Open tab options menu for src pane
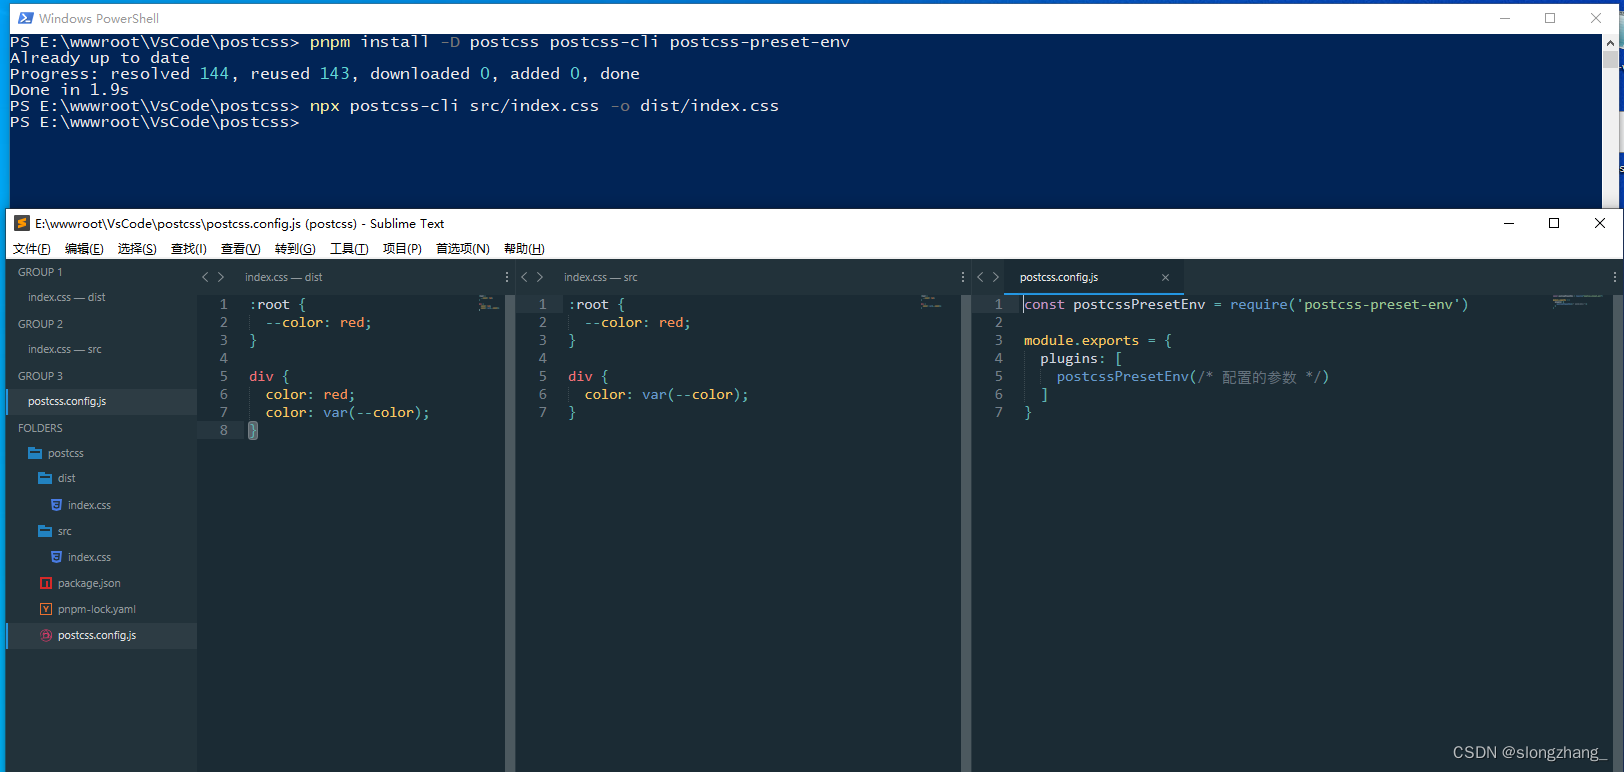Image resolution: width=1624 pixels, height=772 pixels. tap(963, 277)
